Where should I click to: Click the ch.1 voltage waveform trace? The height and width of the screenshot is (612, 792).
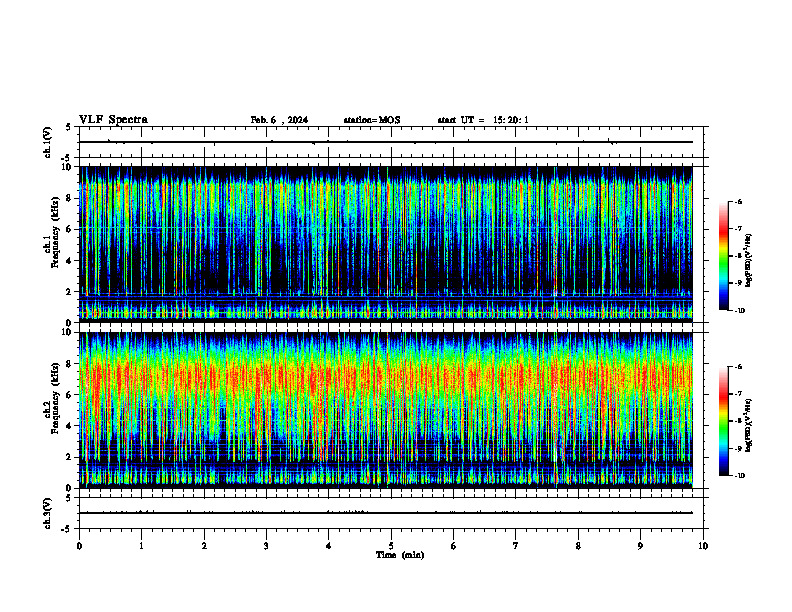click(x=386, y=142)
